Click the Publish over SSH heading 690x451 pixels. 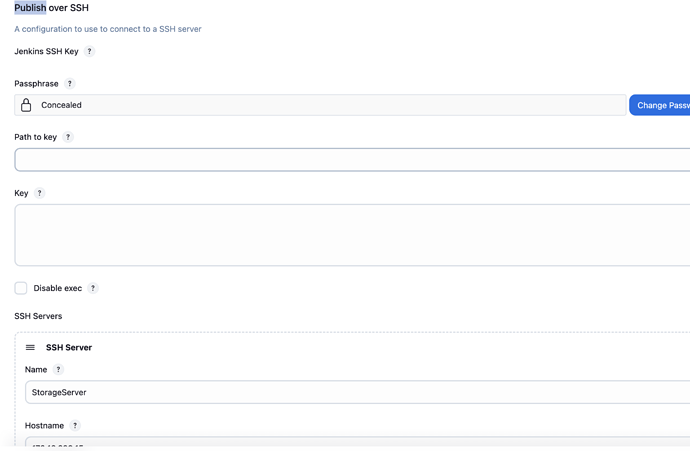(x=52, y=8)
